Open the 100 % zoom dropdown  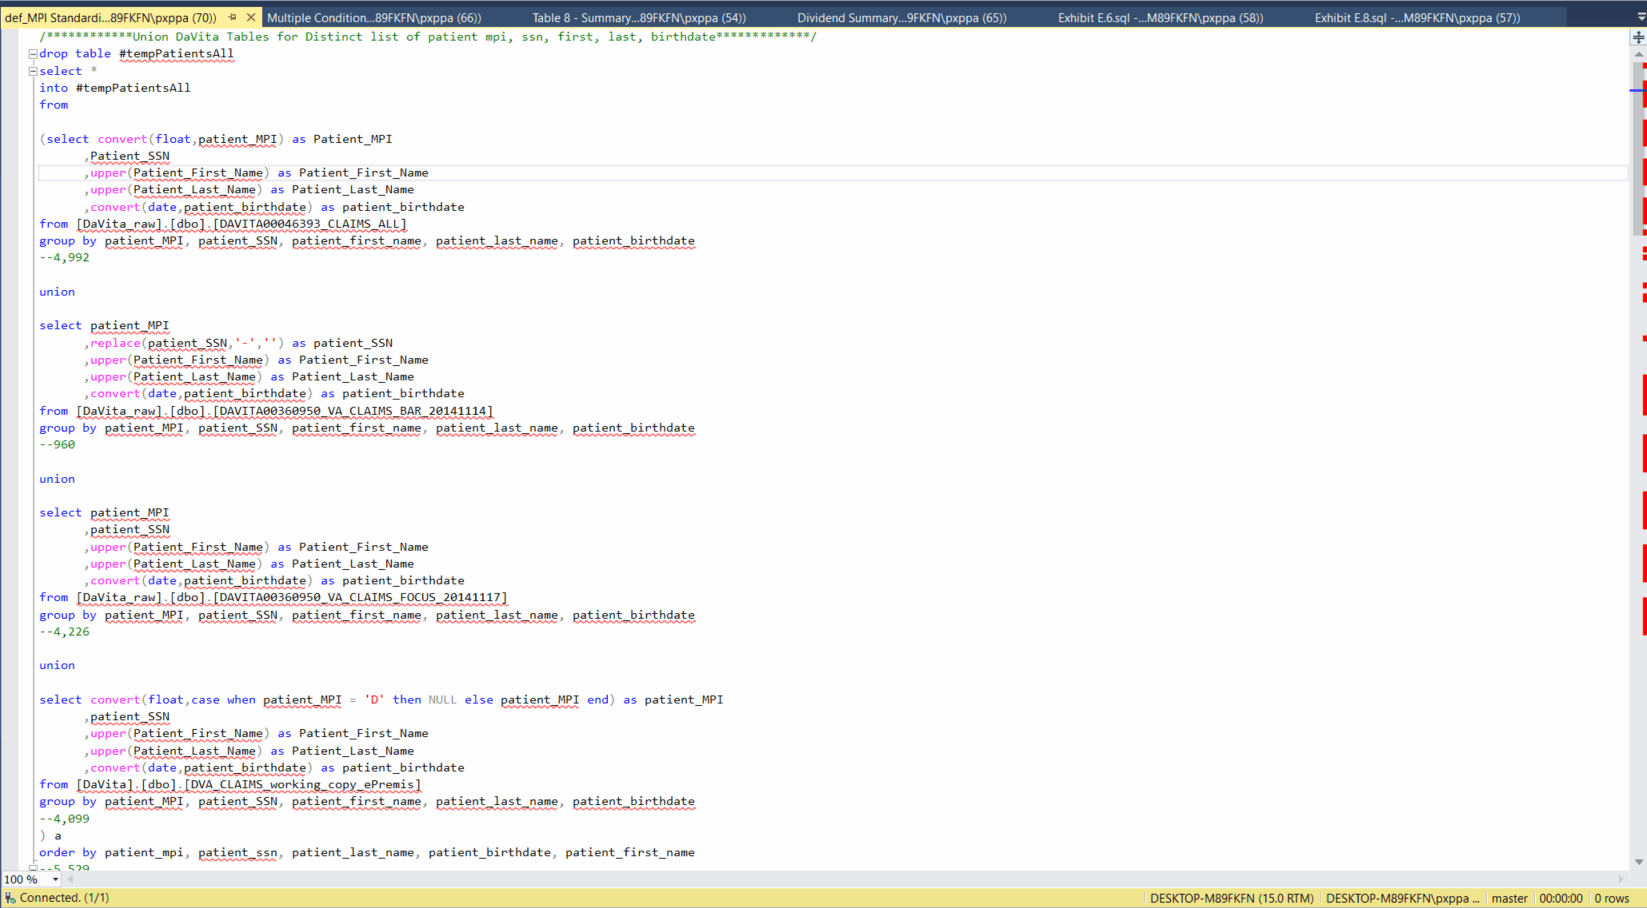(55, 880)
